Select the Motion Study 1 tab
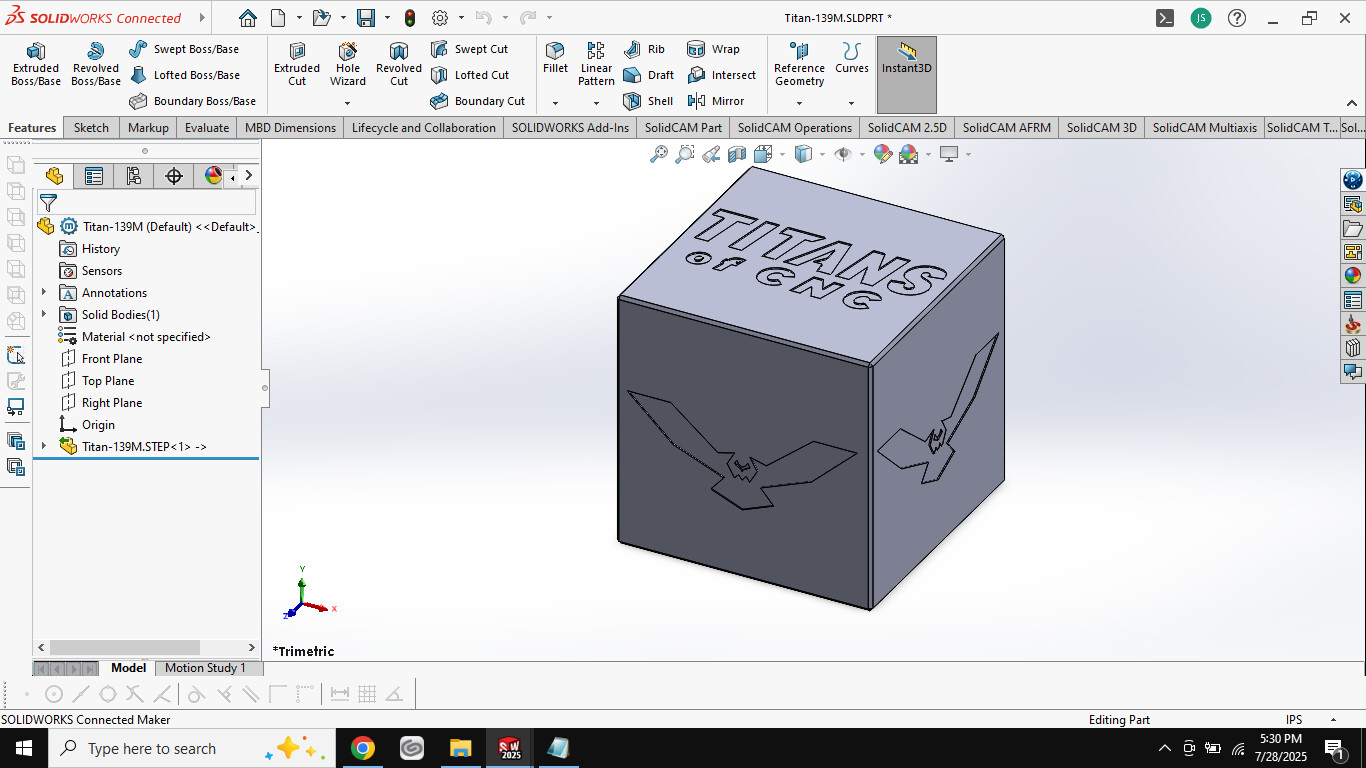 click(205, 668)
